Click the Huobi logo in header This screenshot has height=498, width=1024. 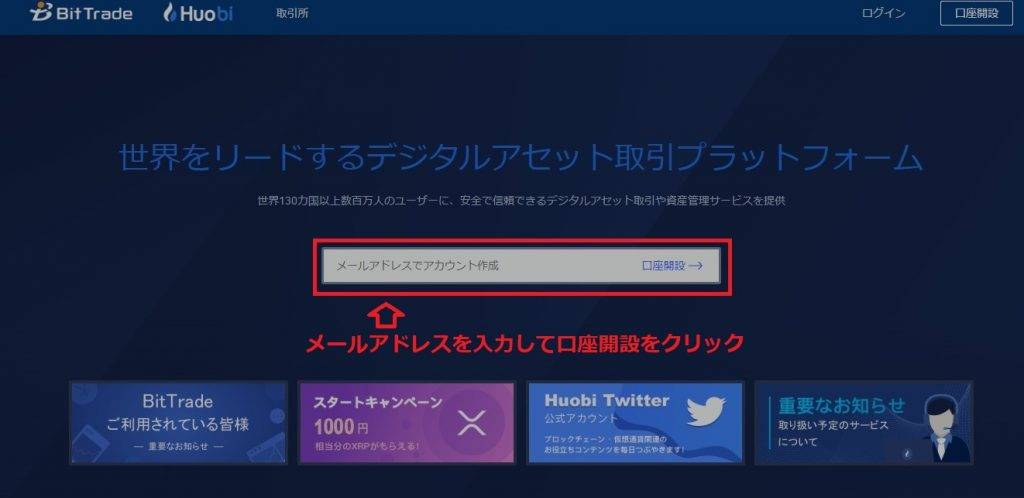pyautogui.click(x=198, y=13)
